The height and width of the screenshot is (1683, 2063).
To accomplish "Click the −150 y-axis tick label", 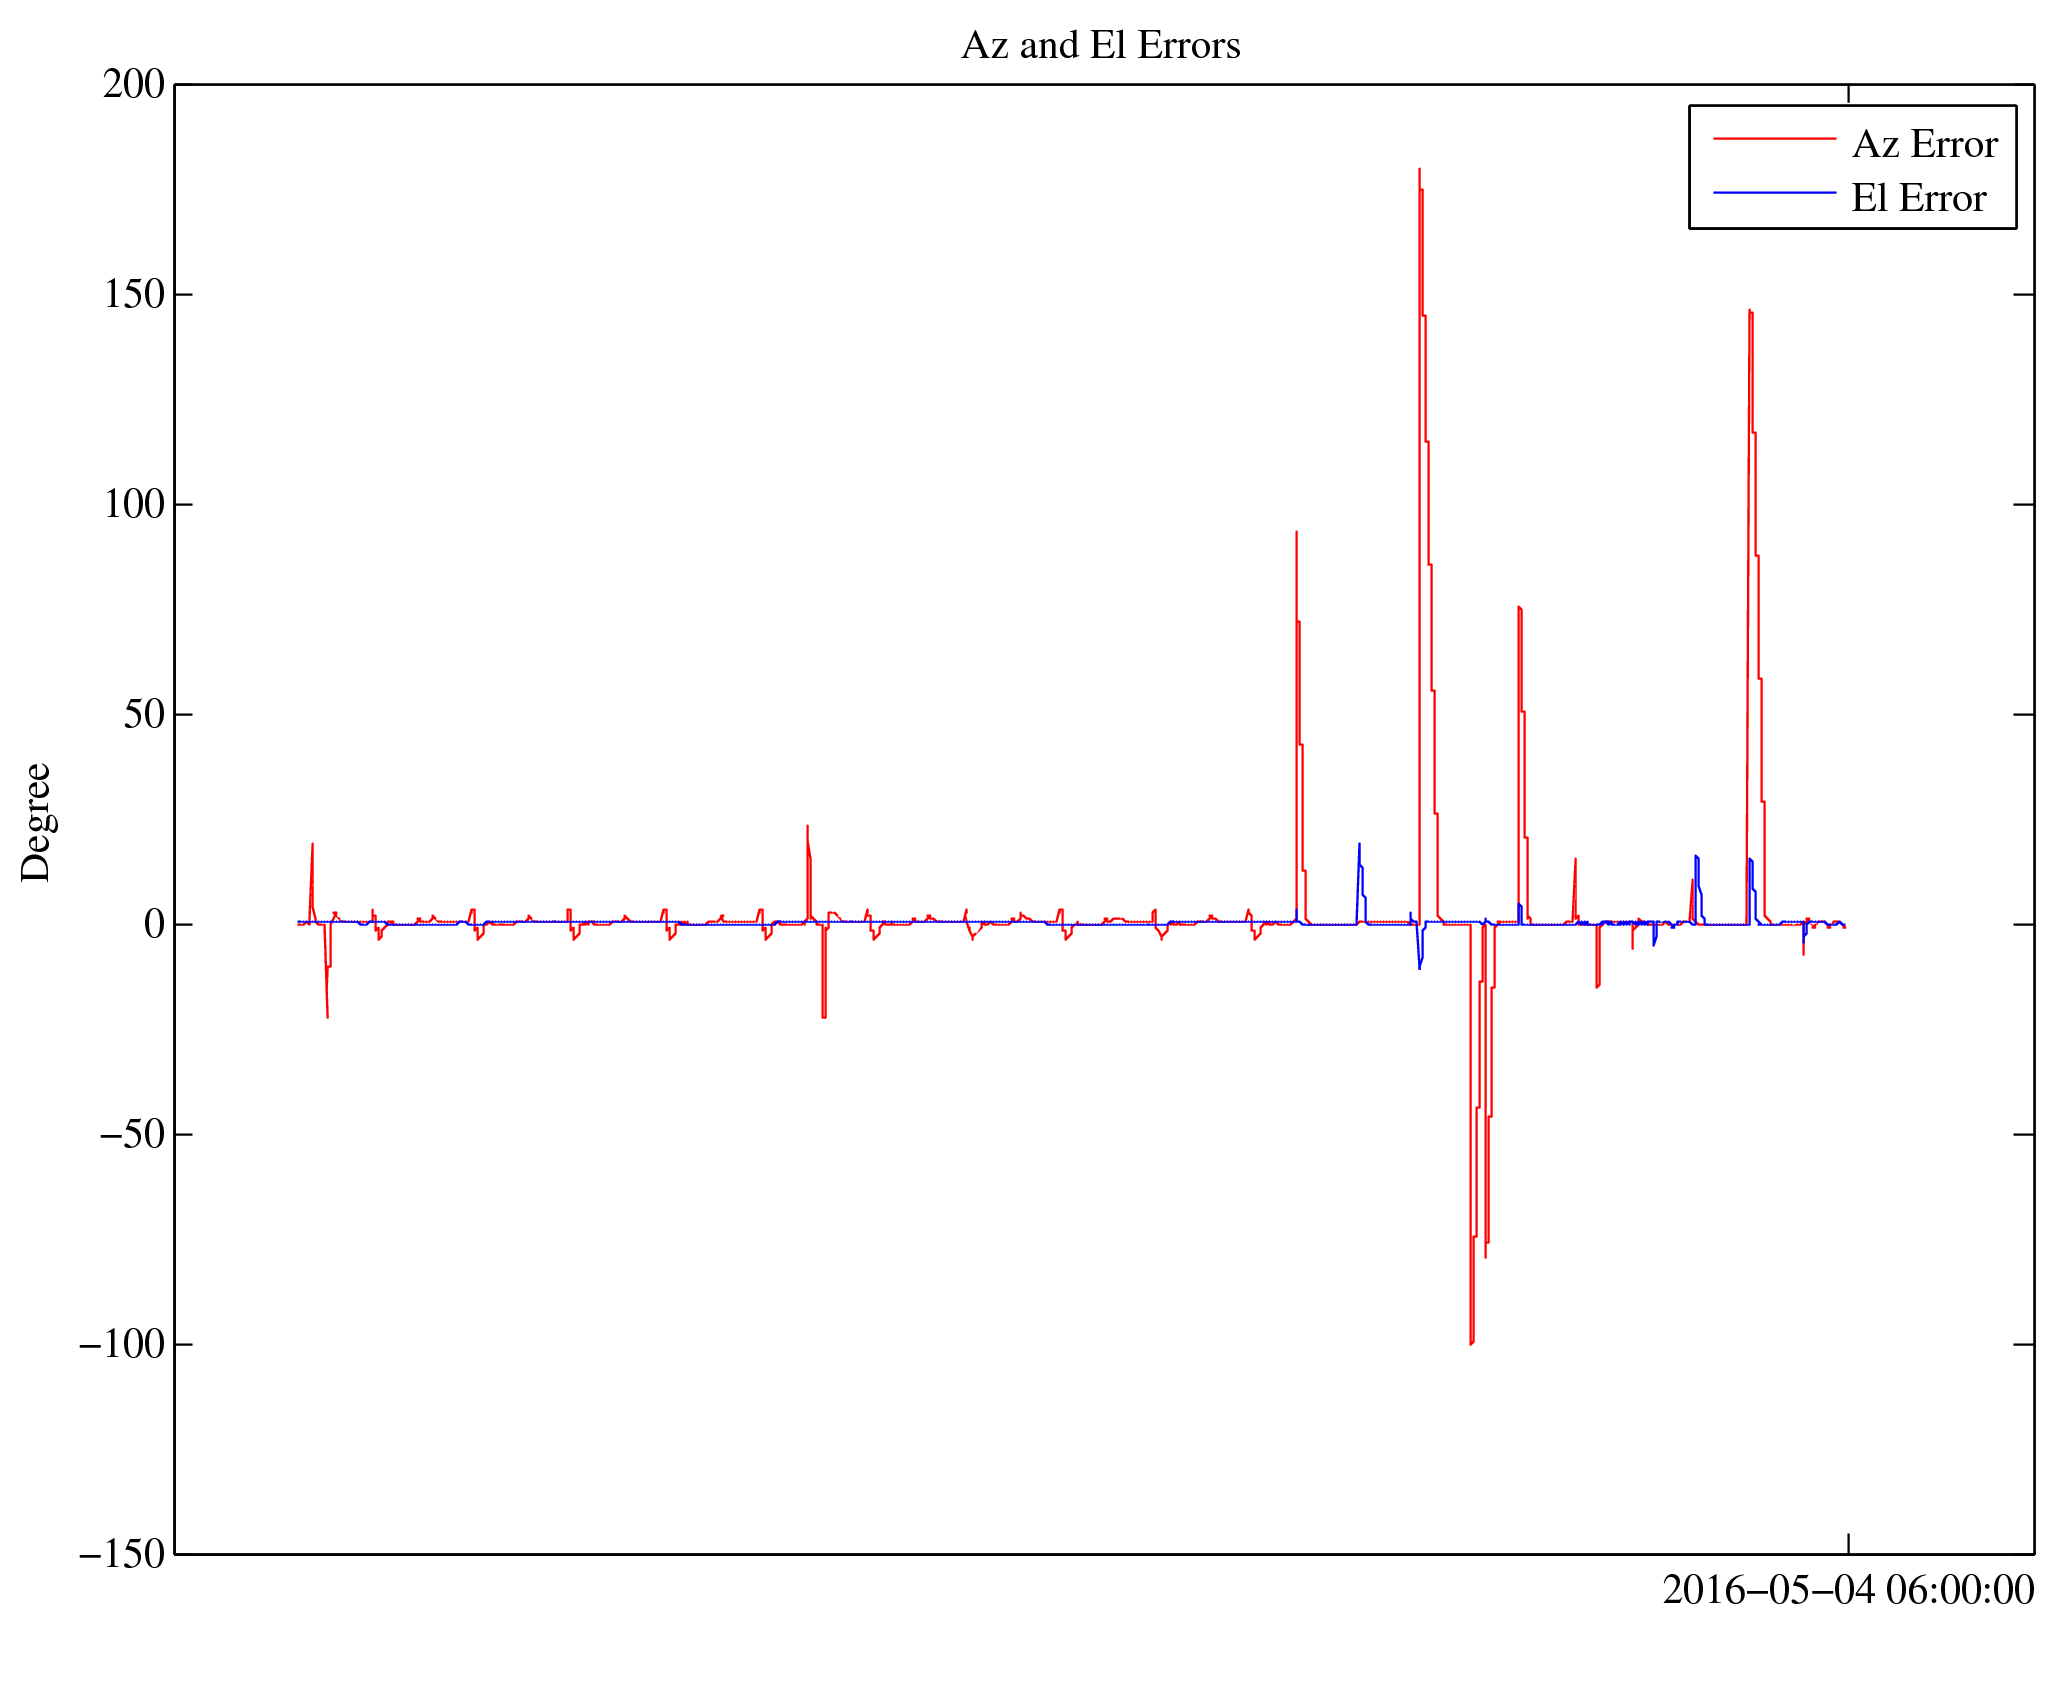I will point(121,1555).
